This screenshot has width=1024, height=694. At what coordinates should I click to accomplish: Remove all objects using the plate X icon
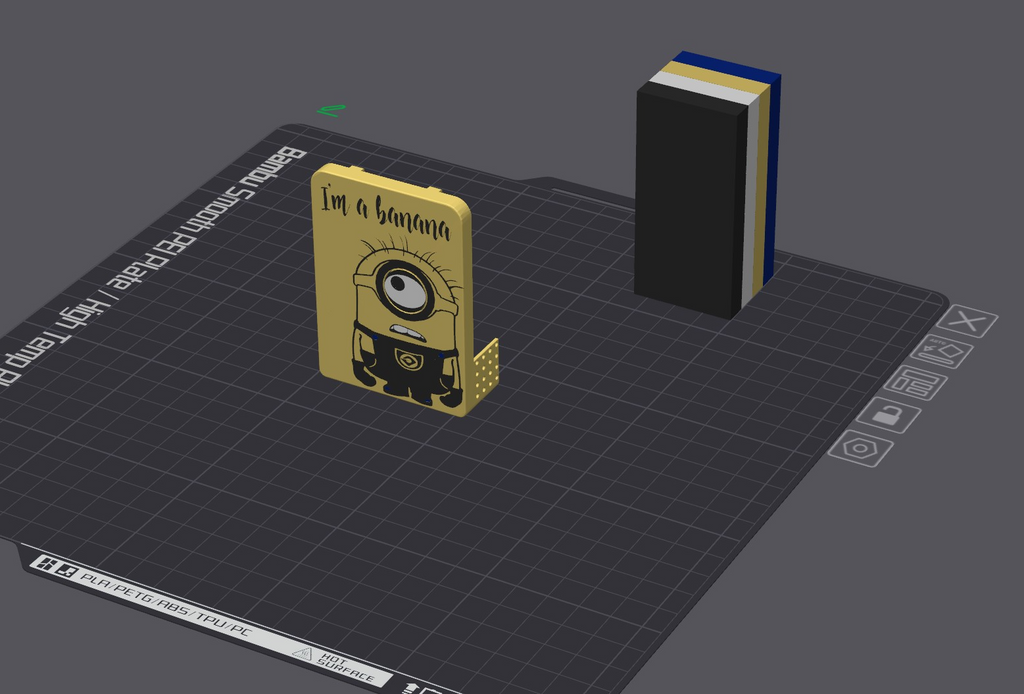(x=967, y=321)
